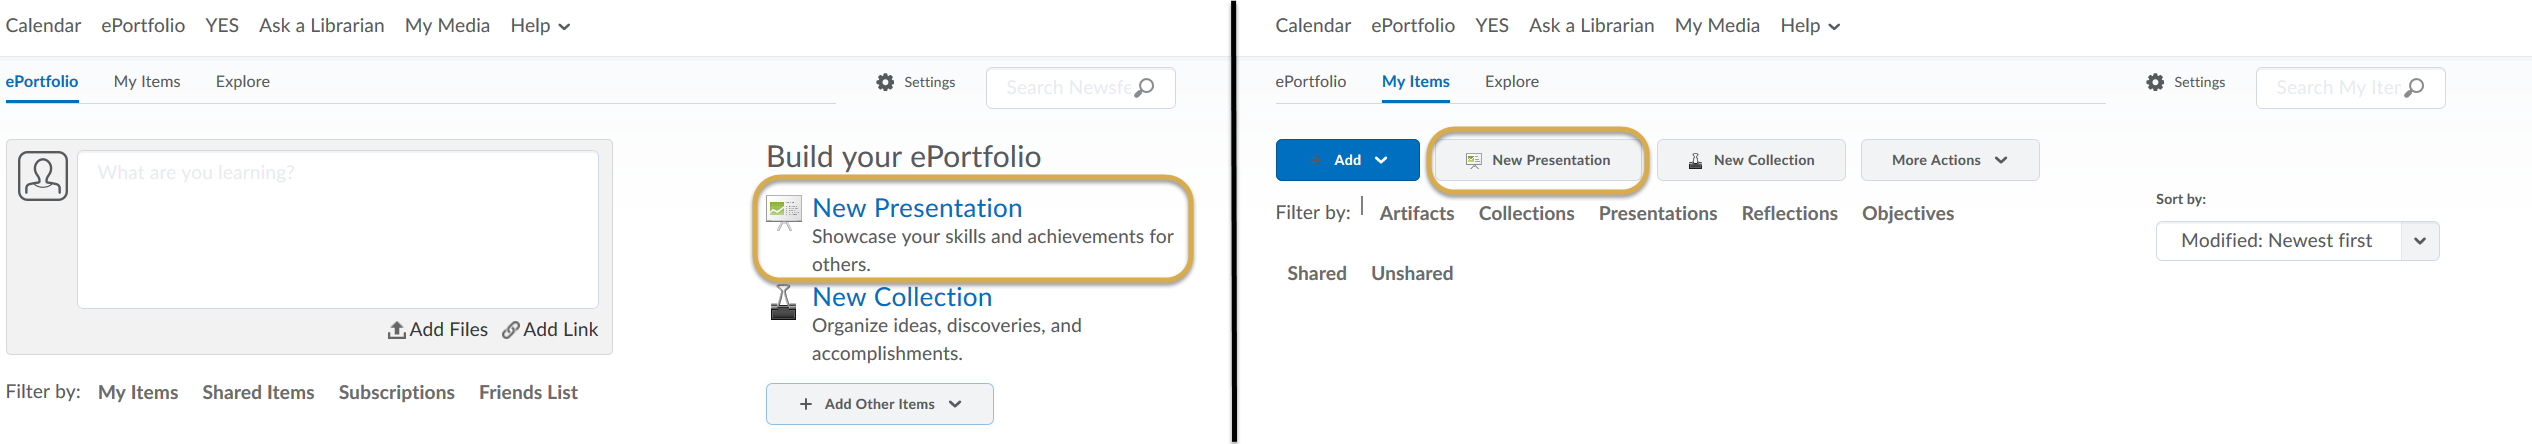The image size is (2532, 444).
Task: Open the blue Add dropdown button
Action: pyautogui.click(x=1347, y=160)
